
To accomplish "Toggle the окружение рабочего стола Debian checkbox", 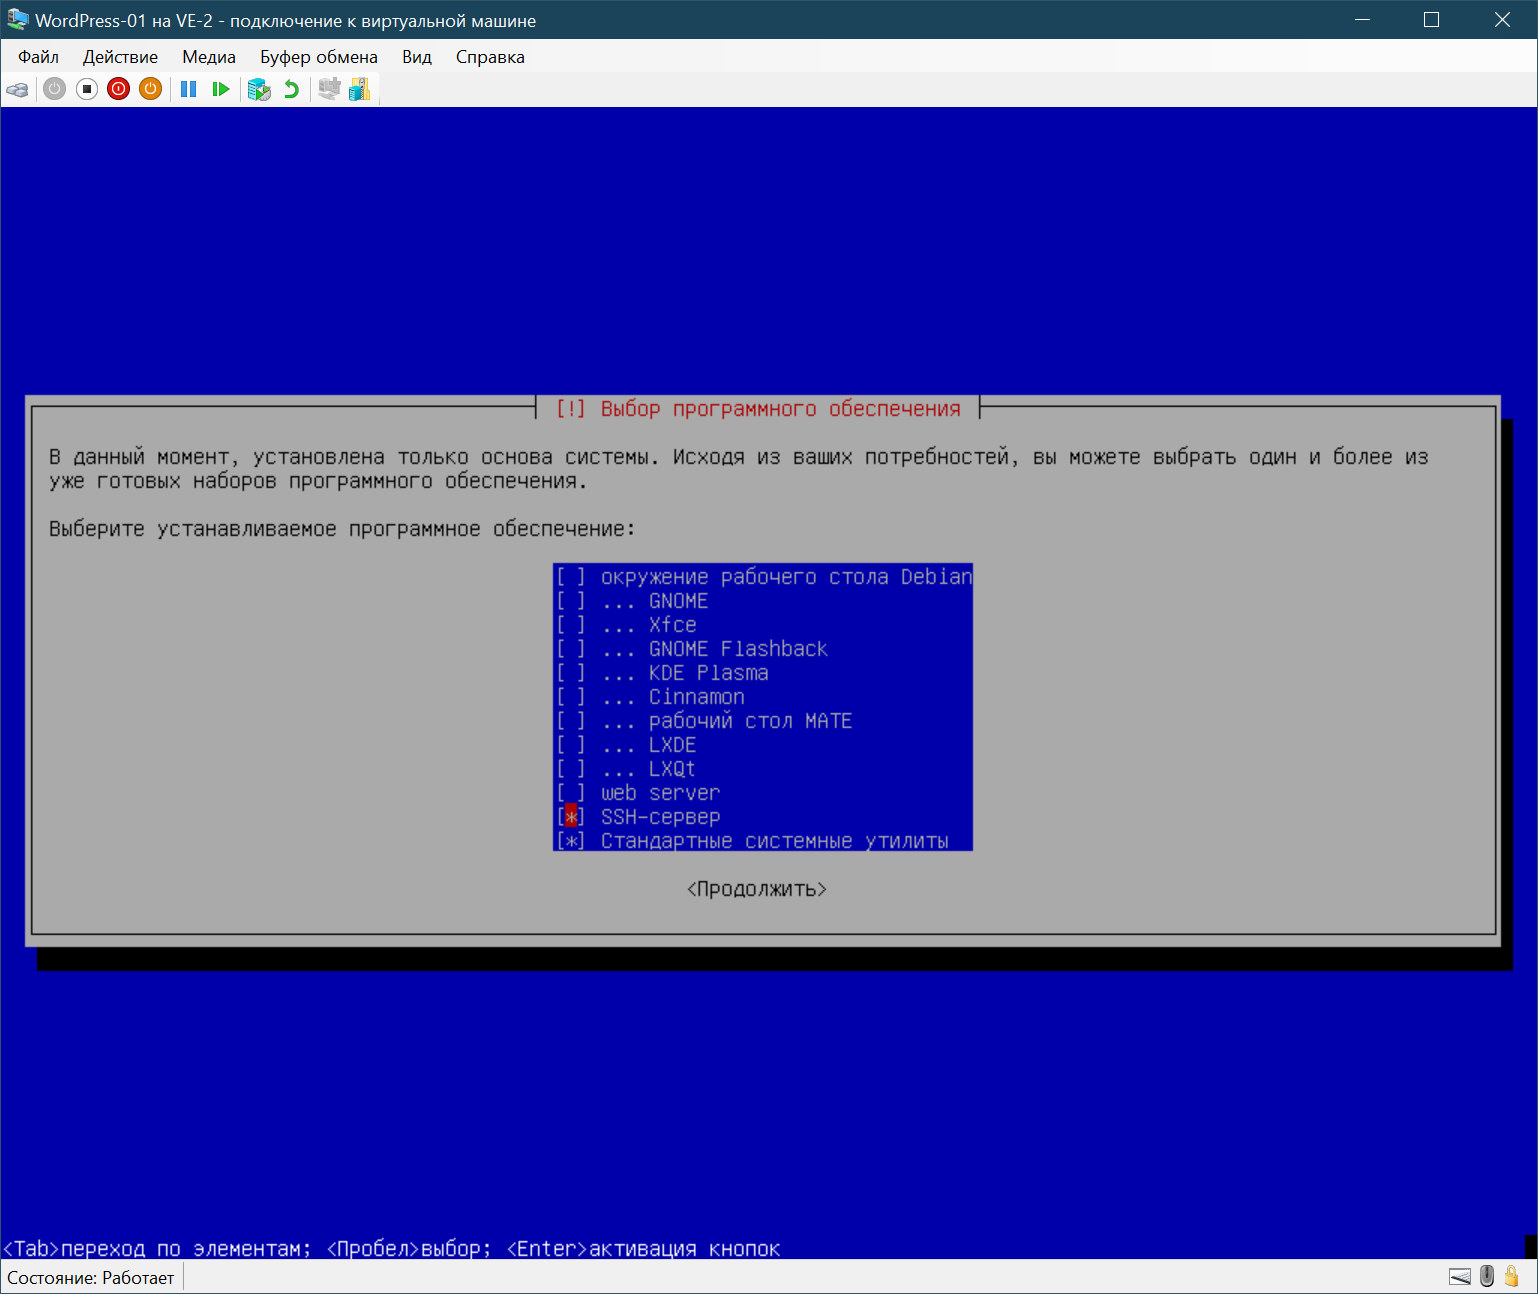I will pos(571,577).
